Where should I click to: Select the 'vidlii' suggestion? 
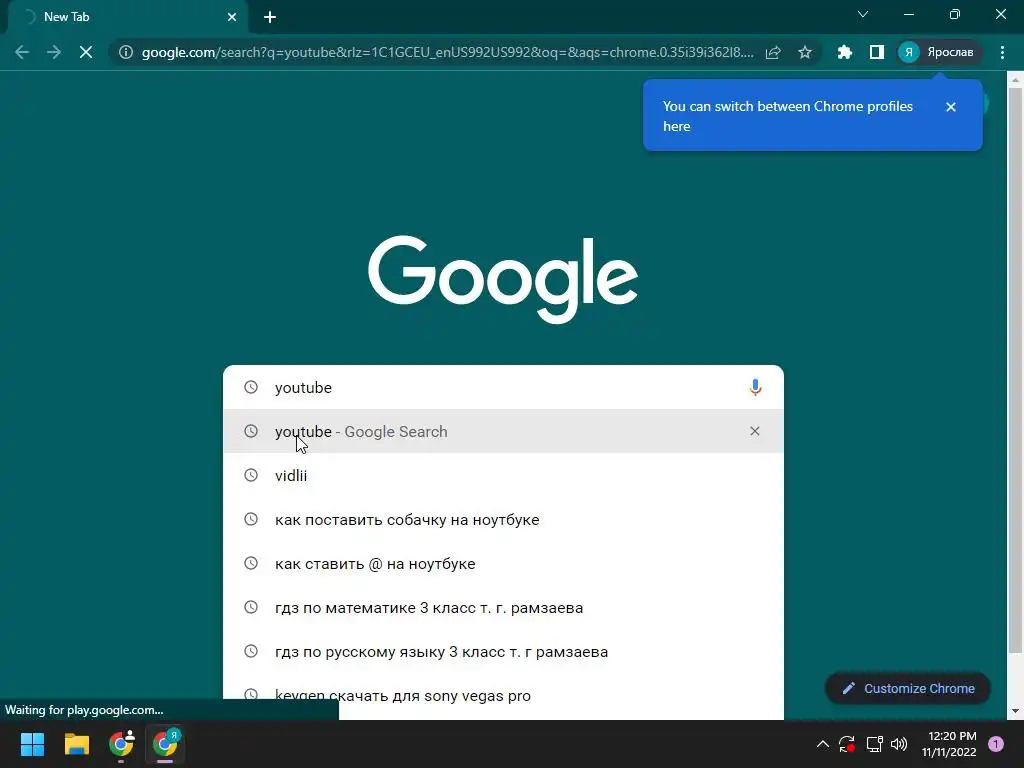[x=503, y=475]
